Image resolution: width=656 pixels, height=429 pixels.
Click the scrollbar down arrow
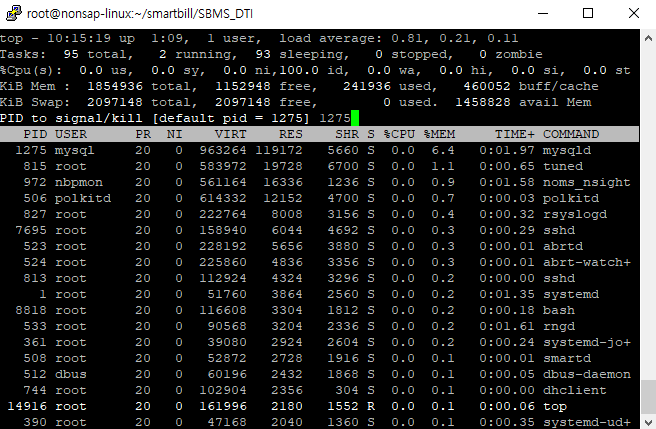click(x=648, y=421)
